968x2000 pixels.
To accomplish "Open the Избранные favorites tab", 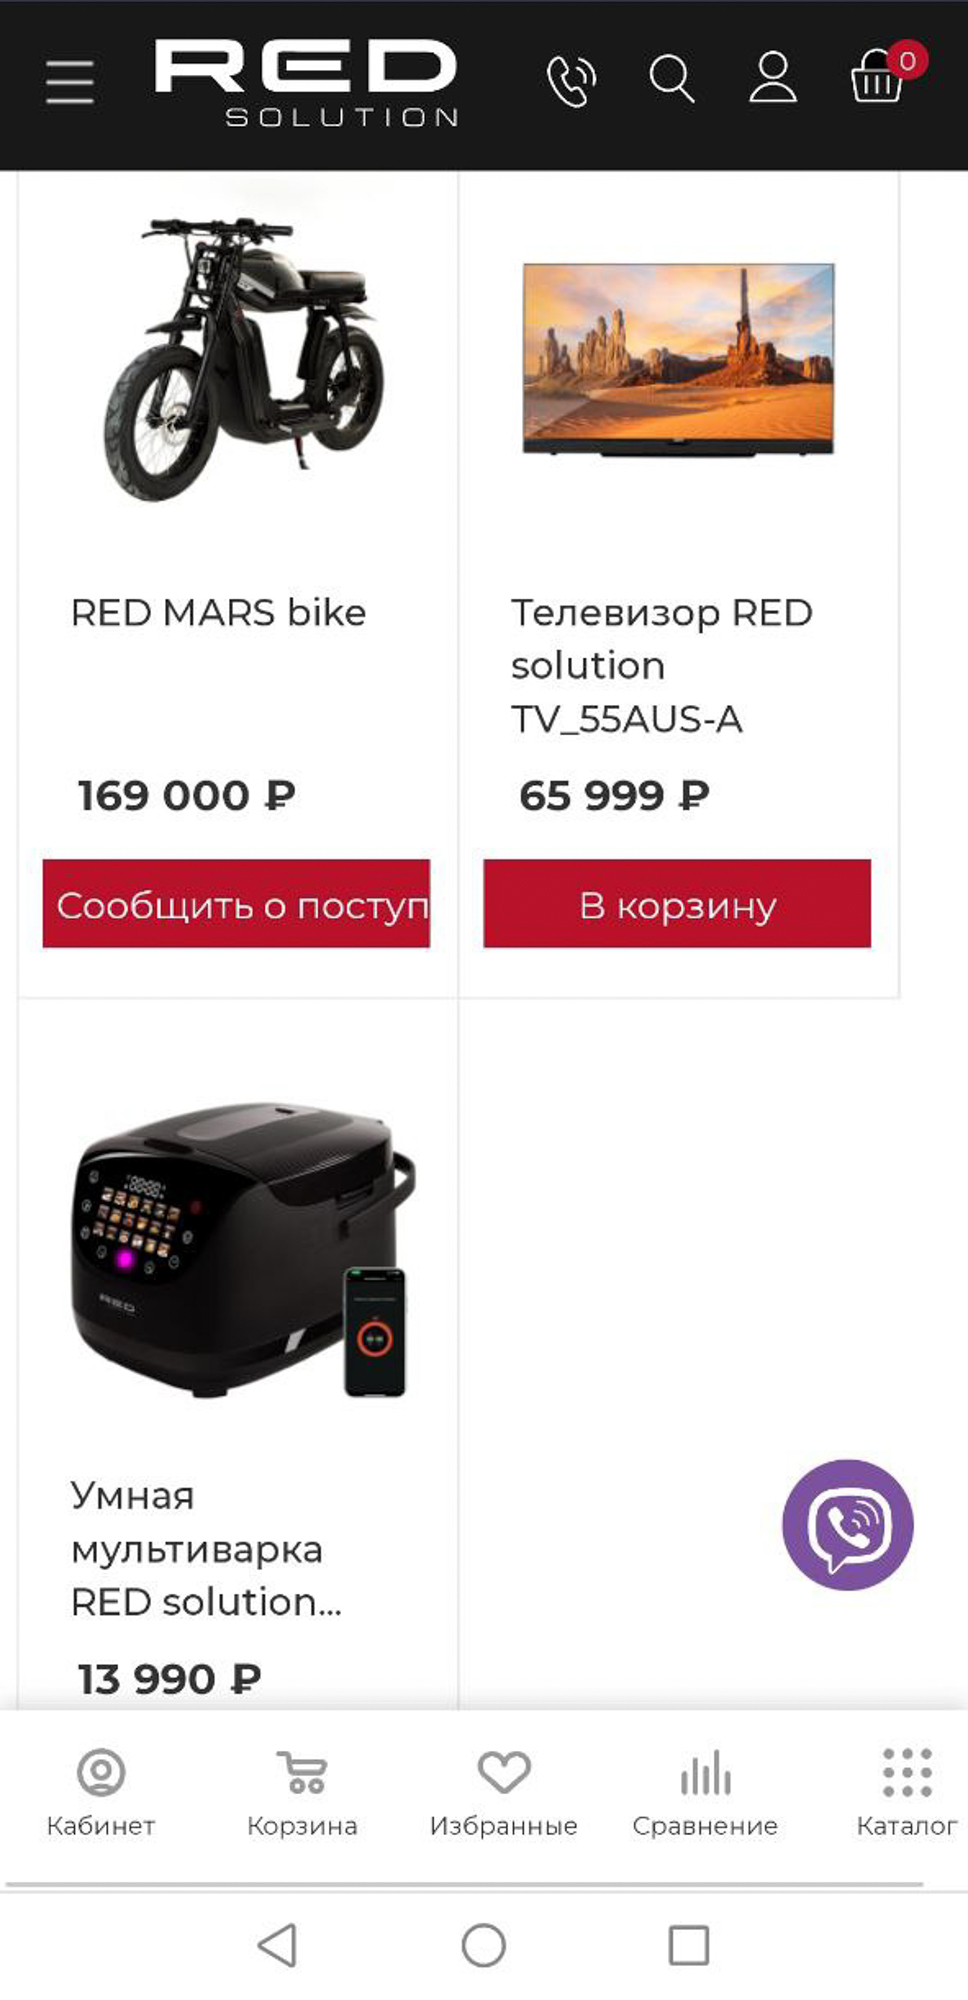I will click(x=503, y=1793).
